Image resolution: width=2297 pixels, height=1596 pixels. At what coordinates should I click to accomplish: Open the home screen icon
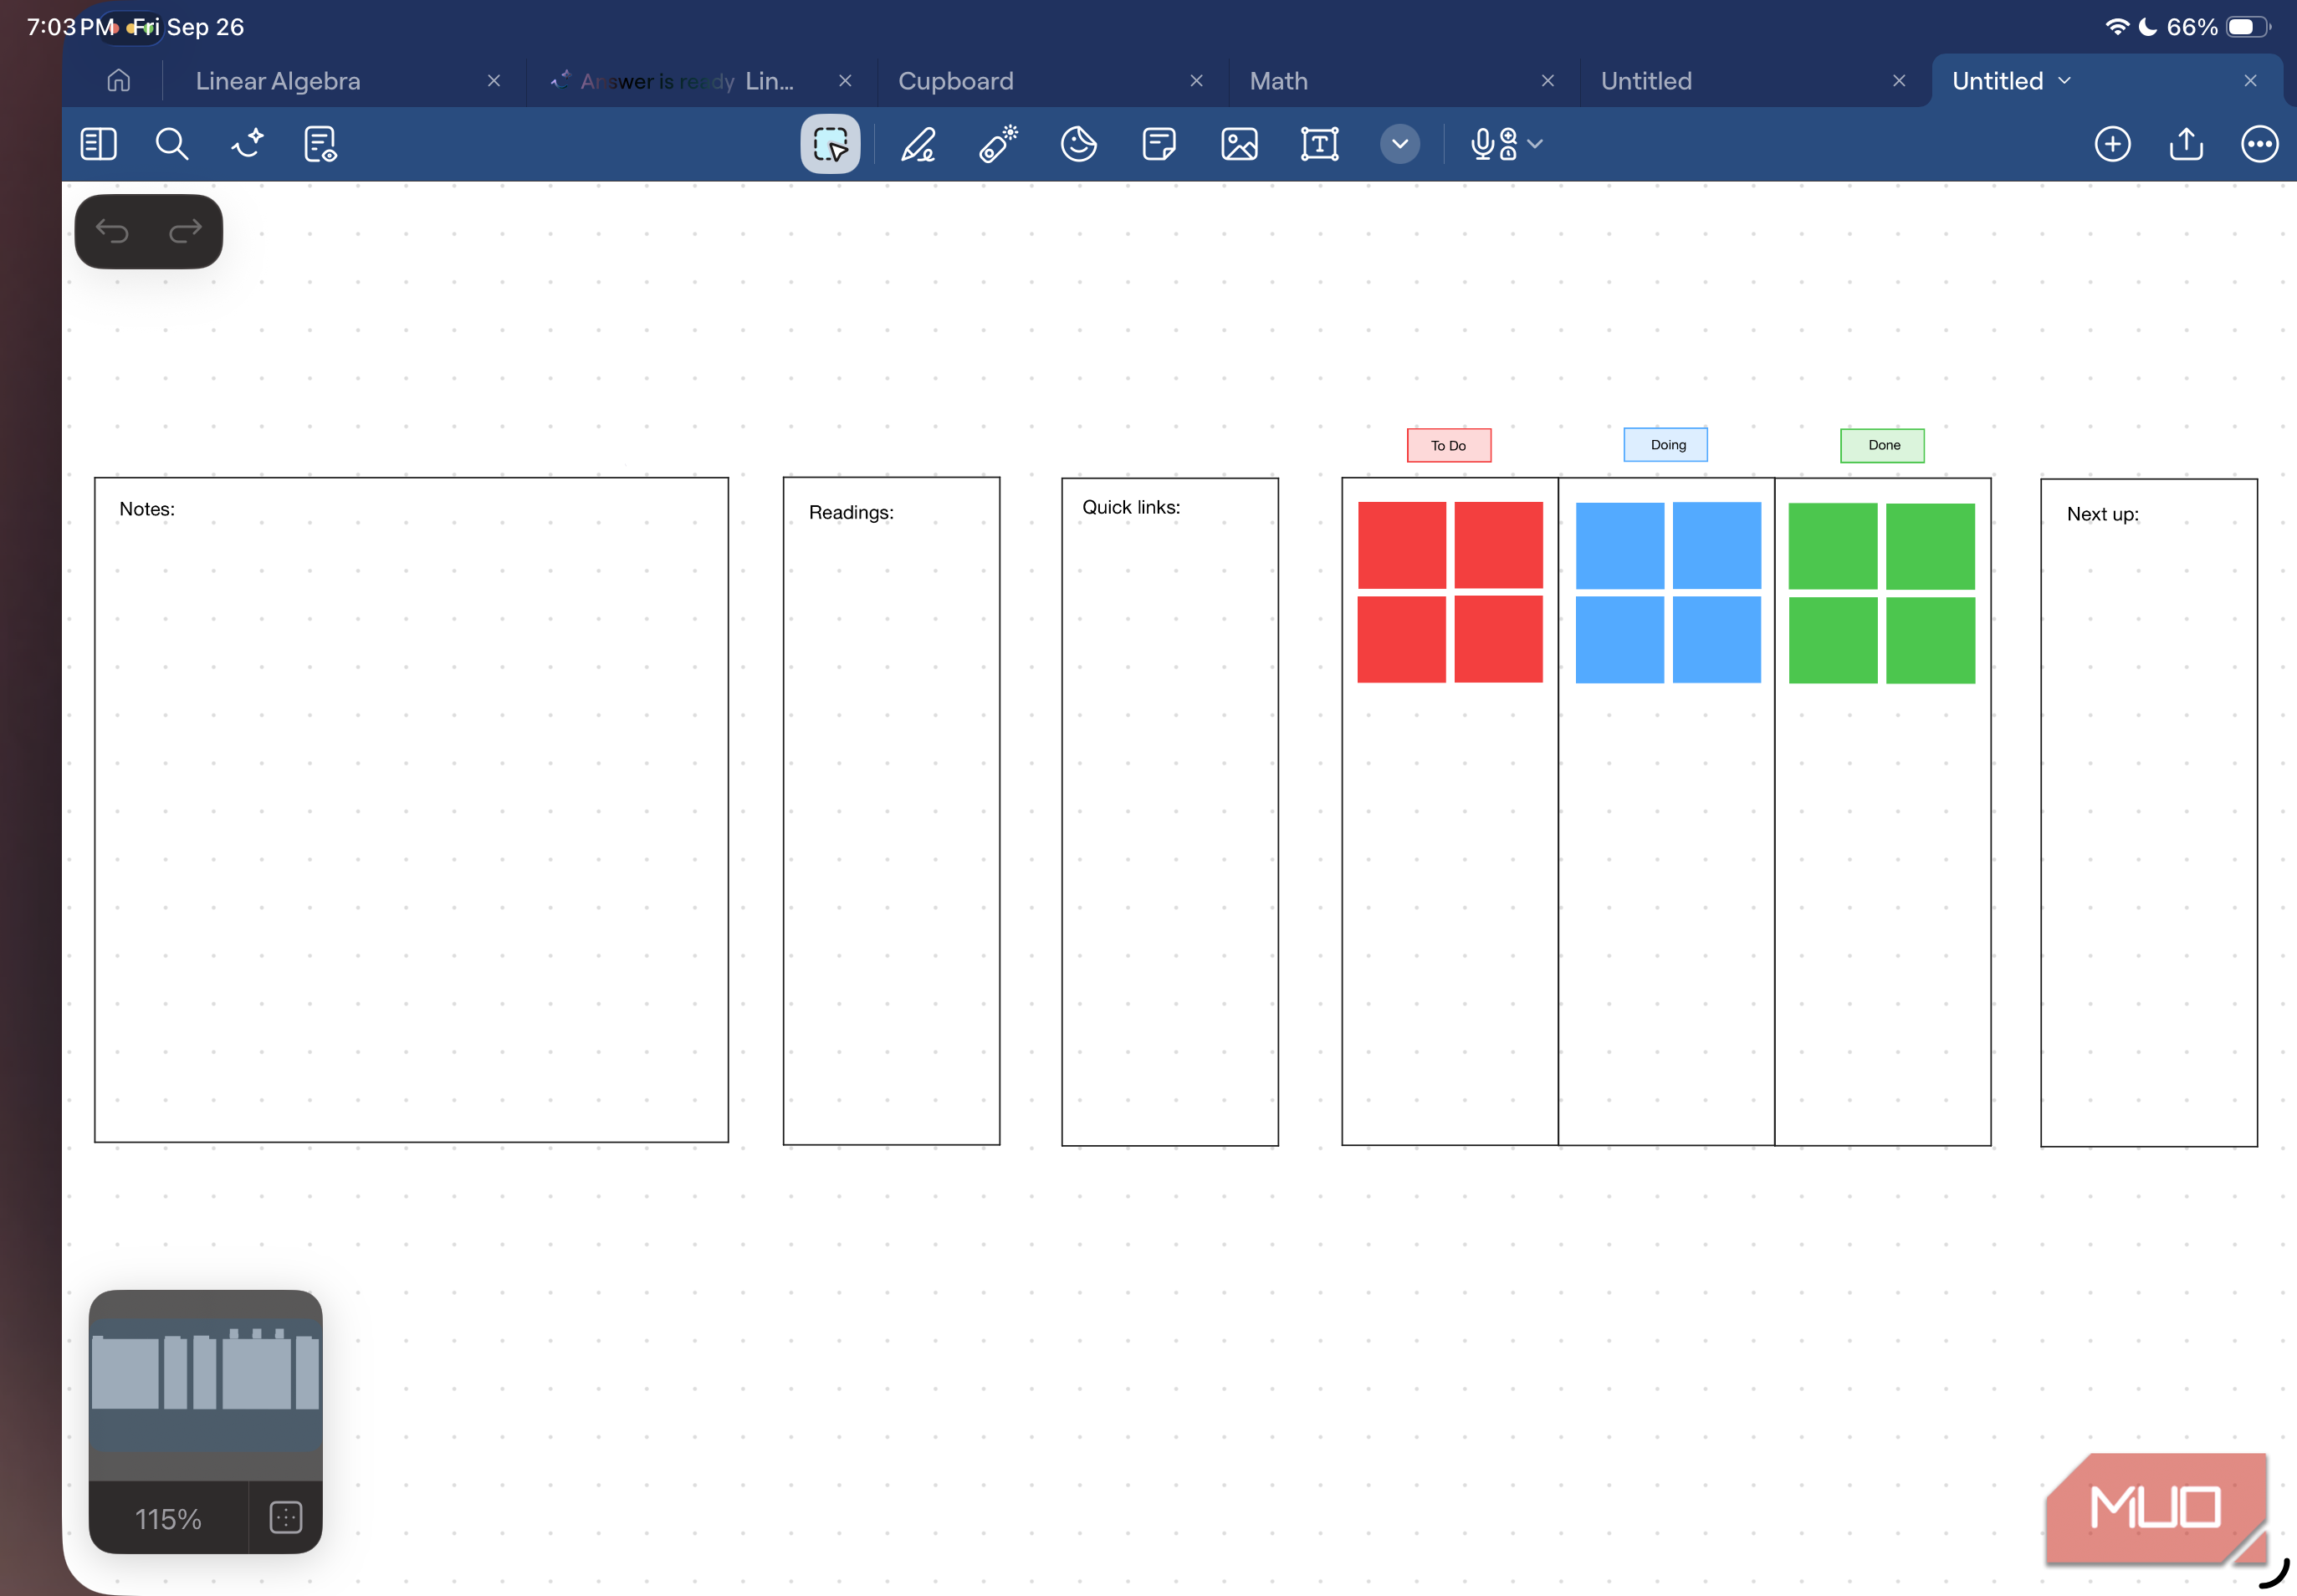pos(119,81)
